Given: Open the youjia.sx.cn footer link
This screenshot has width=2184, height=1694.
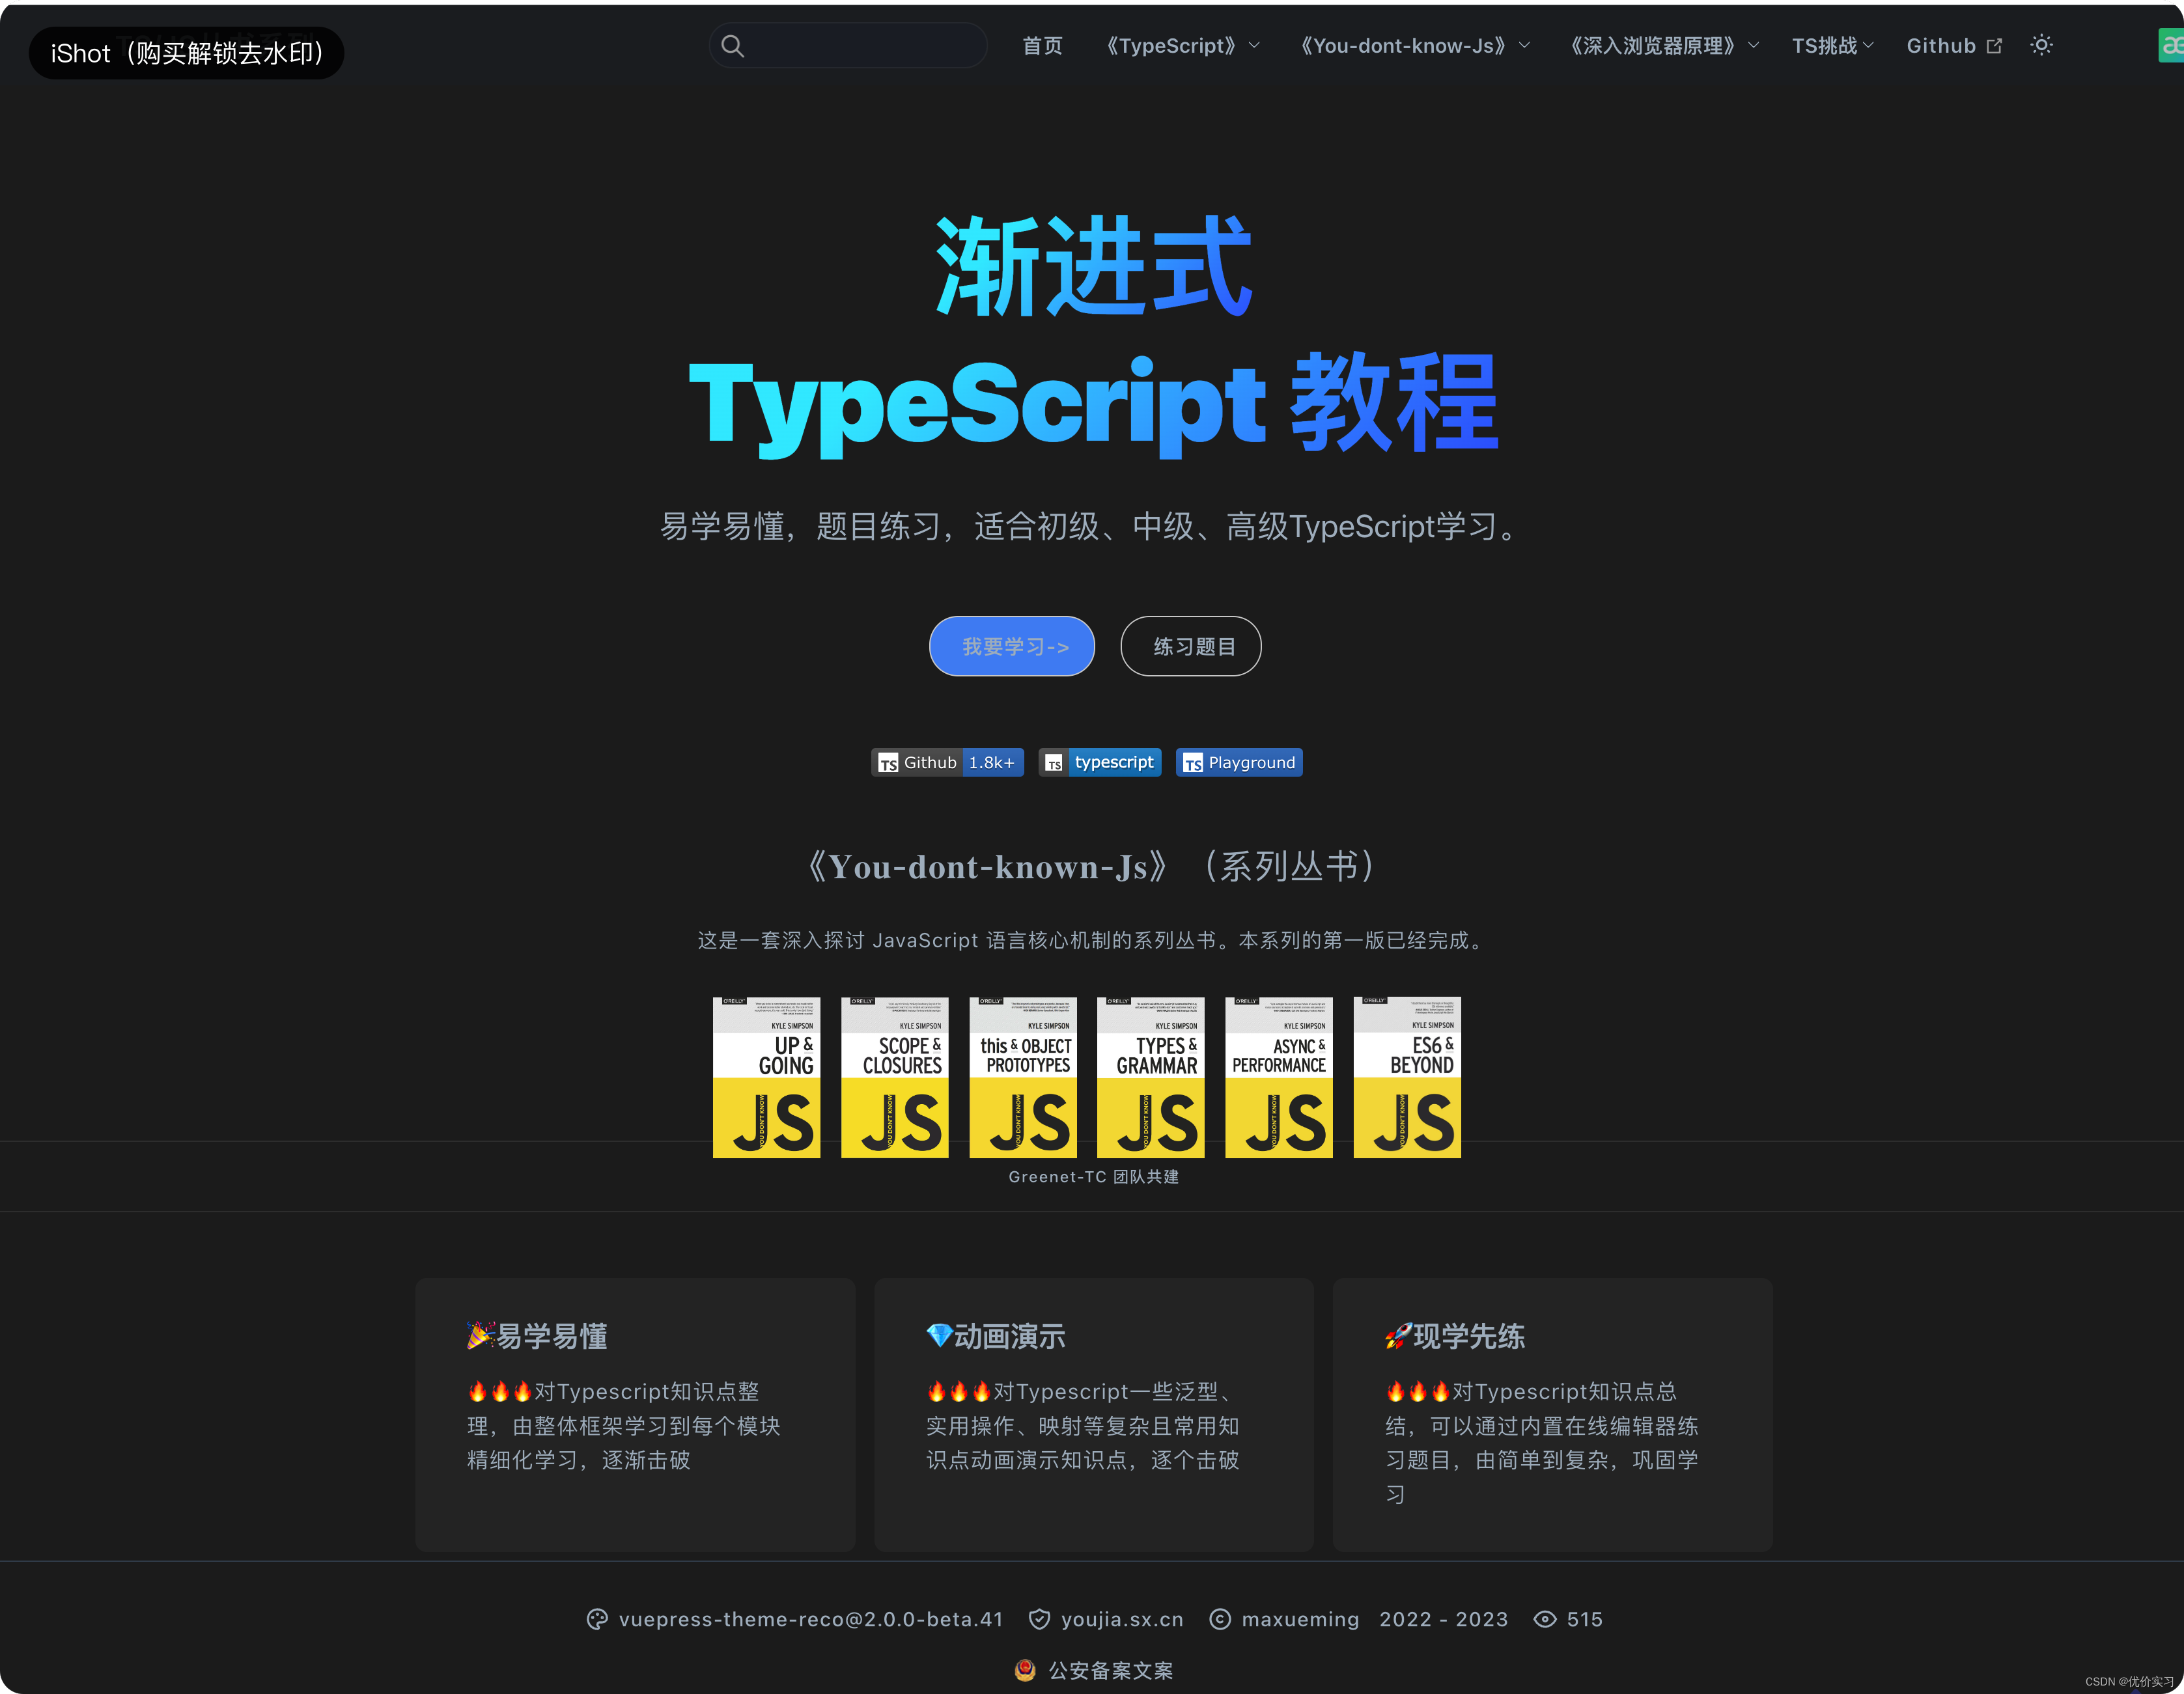Looking at the screenshot, I should point(1121,1619).
